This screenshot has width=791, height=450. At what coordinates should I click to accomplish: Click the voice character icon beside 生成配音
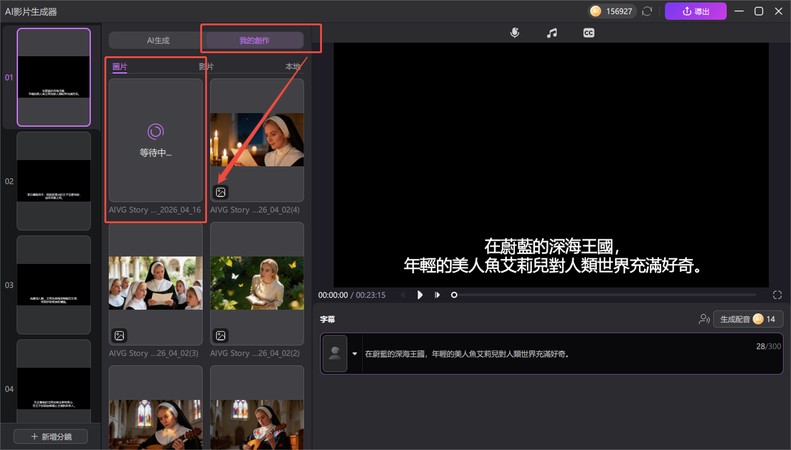point(704,319)
